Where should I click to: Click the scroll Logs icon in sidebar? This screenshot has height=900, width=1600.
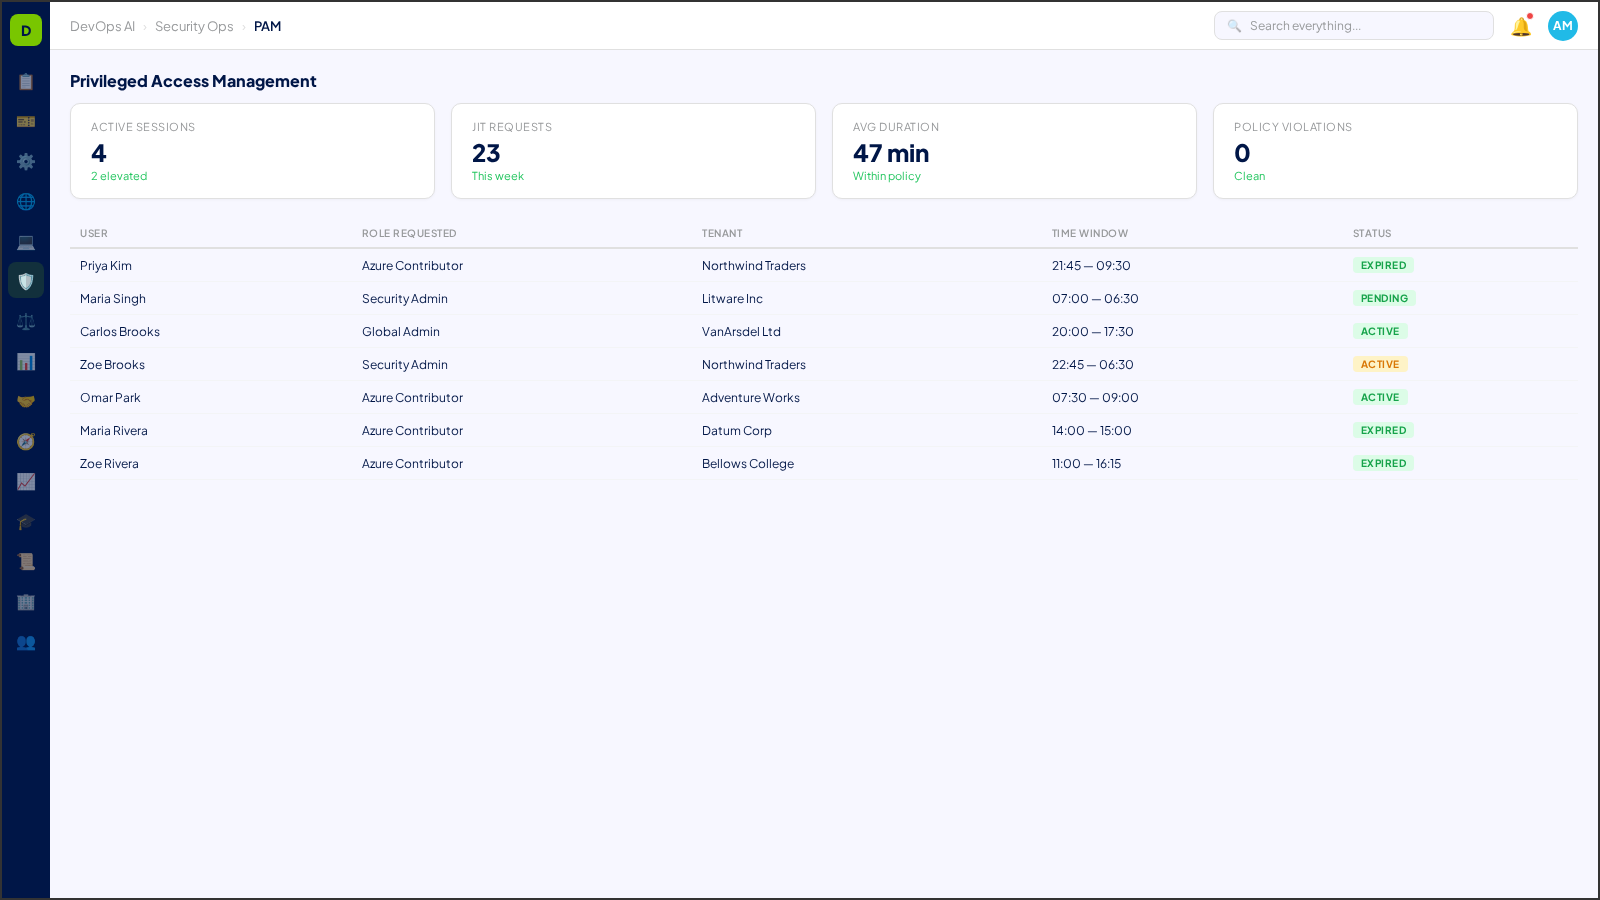pos(26,561)
